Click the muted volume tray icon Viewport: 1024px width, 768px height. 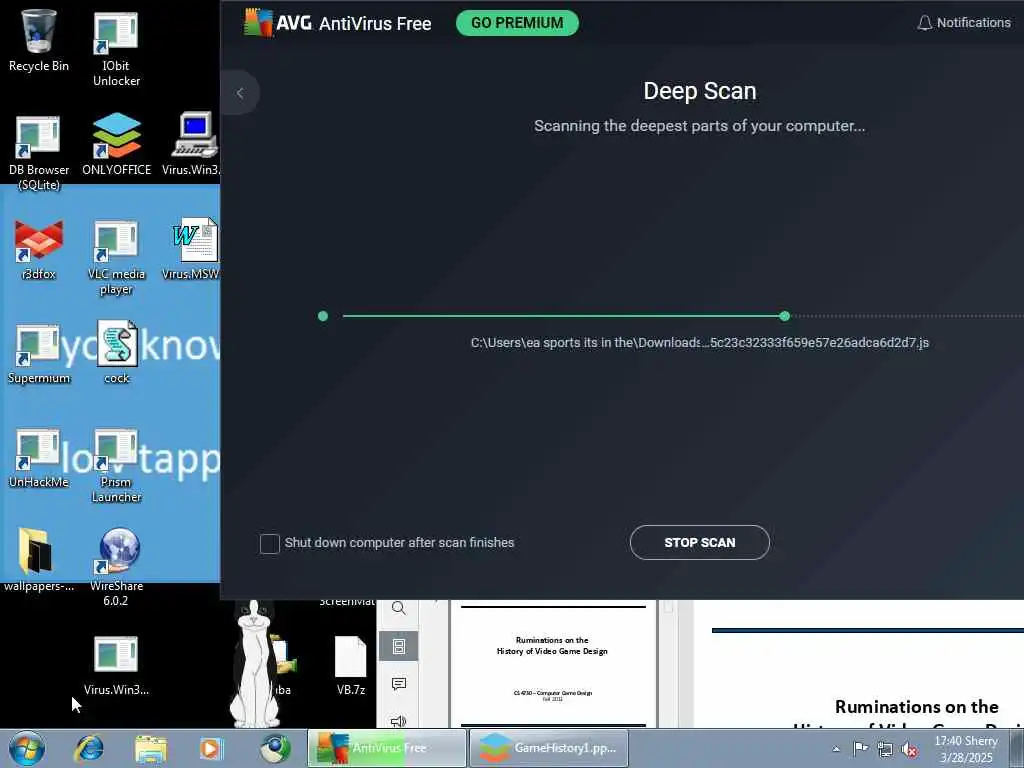(x=909, y=749)
